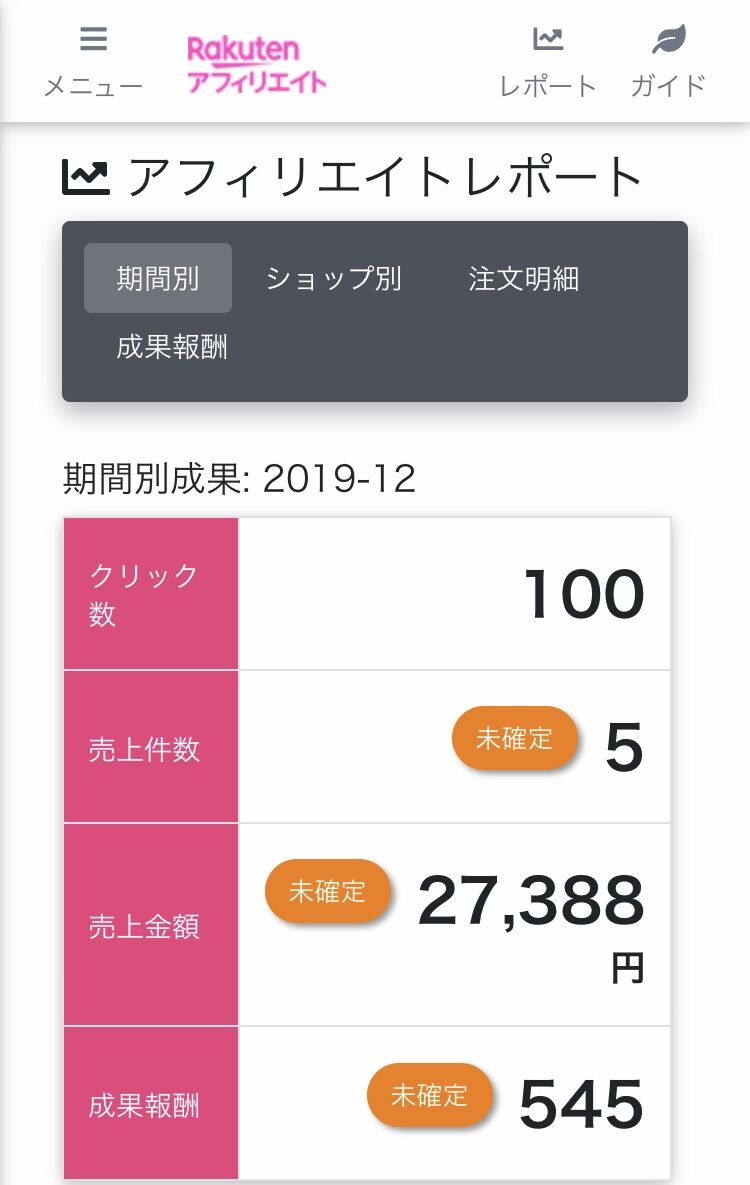Click 未確定 badge next to 27,388
The width and height of the screenshot is (750, 1185).
pos(327,891)
